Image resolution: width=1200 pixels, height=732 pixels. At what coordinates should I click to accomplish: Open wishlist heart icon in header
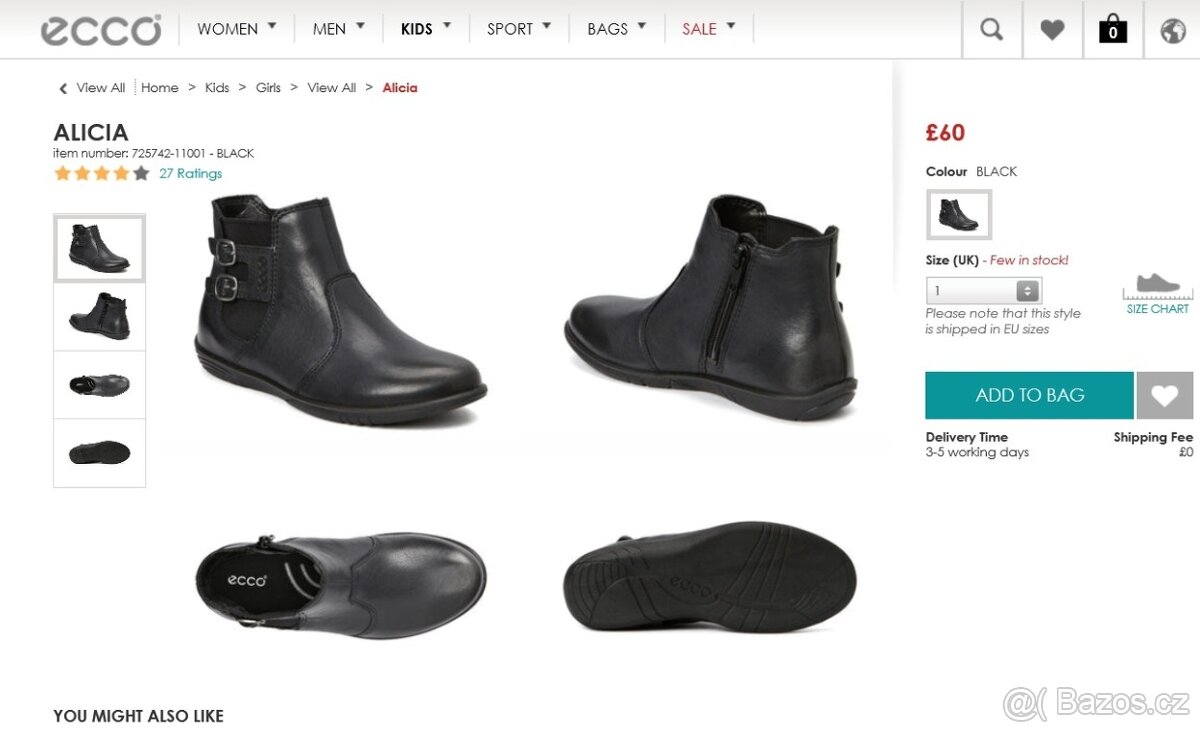(1052, 30)
